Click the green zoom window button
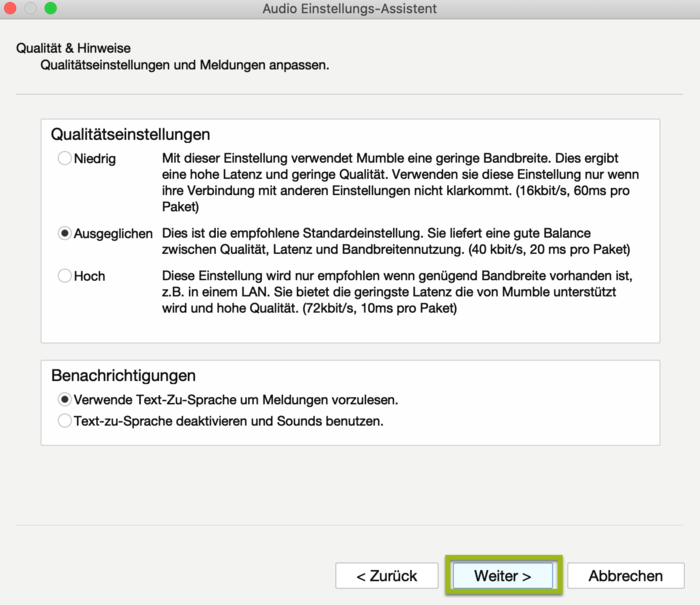This screenshot has height=605, width=700. pos(51,8)
